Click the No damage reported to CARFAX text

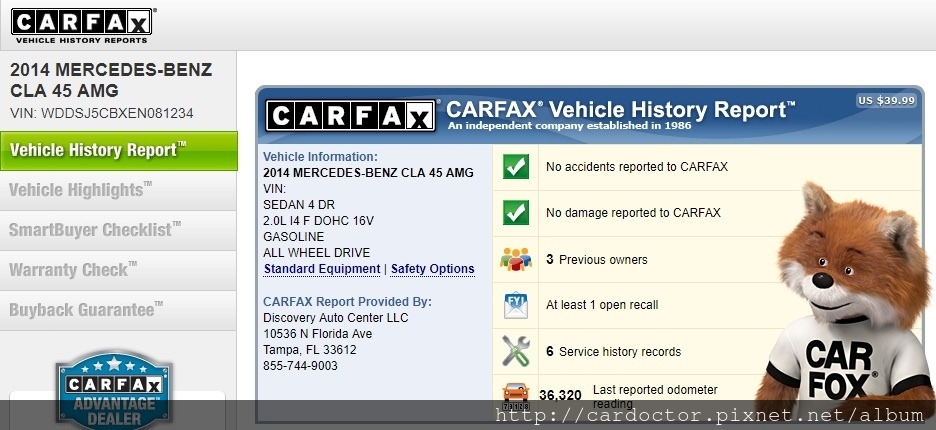coord(633,213)
